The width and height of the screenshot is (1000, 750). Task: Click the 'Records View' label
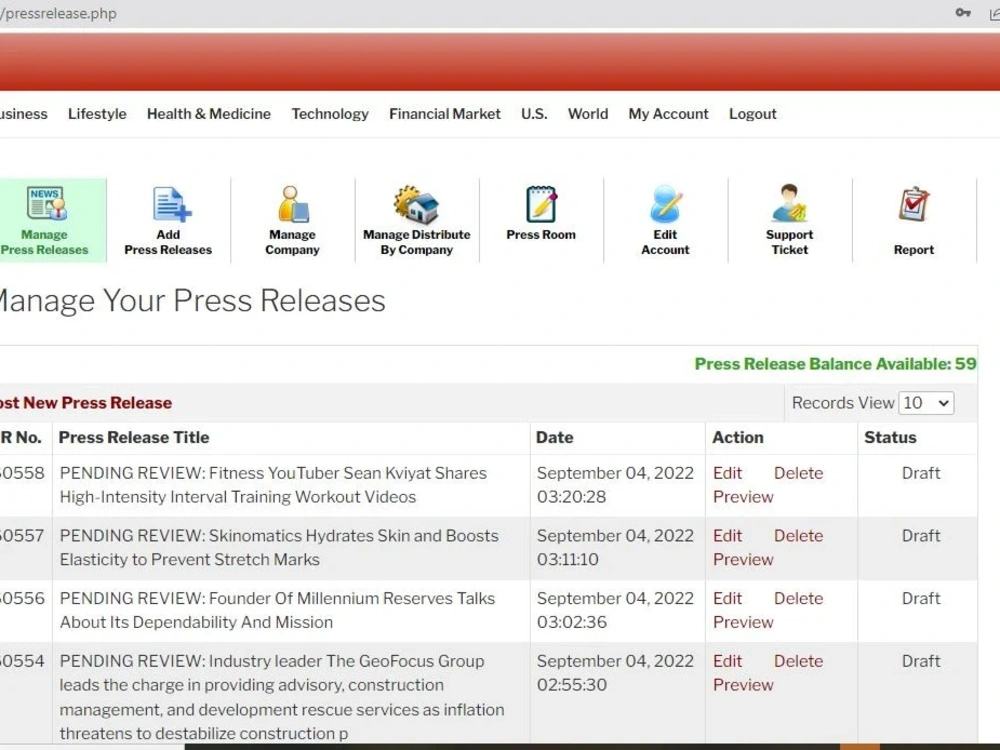click(x=842, y=403)
